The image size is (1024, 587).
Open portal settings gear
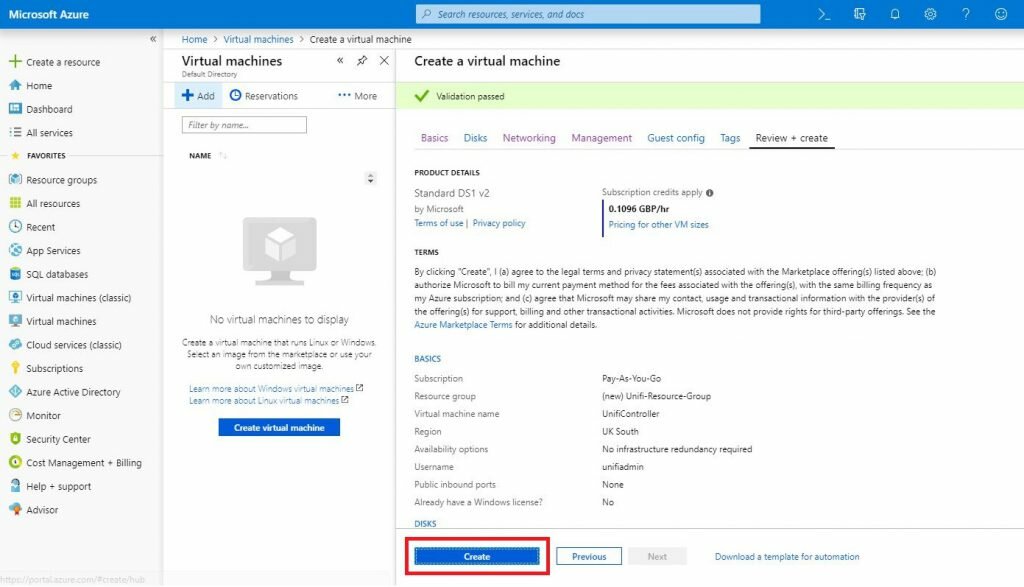(x=930, y=14)
